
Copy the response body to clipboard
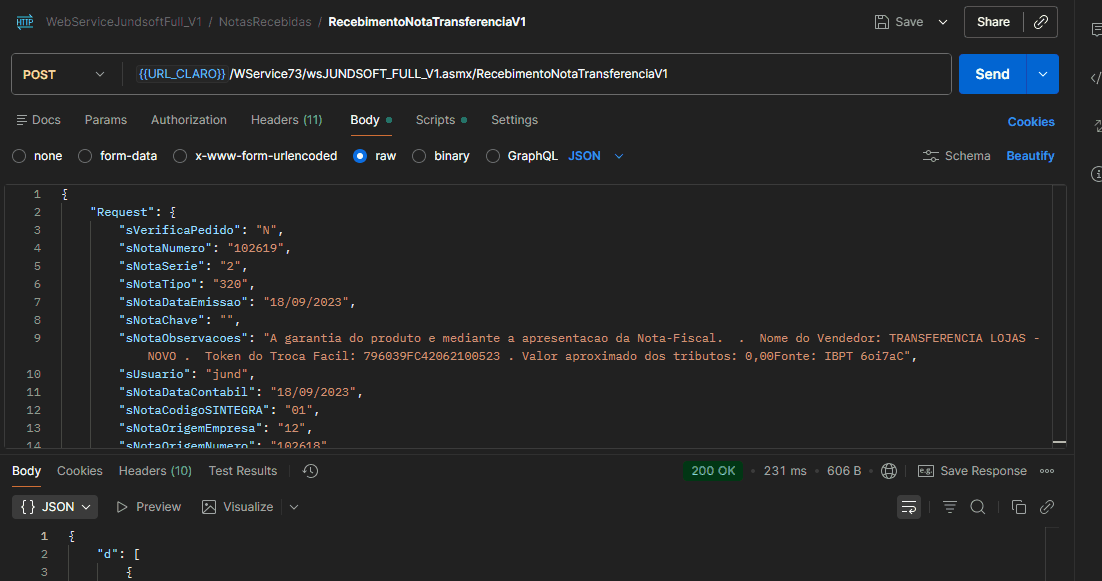[x=1019, y=507]
